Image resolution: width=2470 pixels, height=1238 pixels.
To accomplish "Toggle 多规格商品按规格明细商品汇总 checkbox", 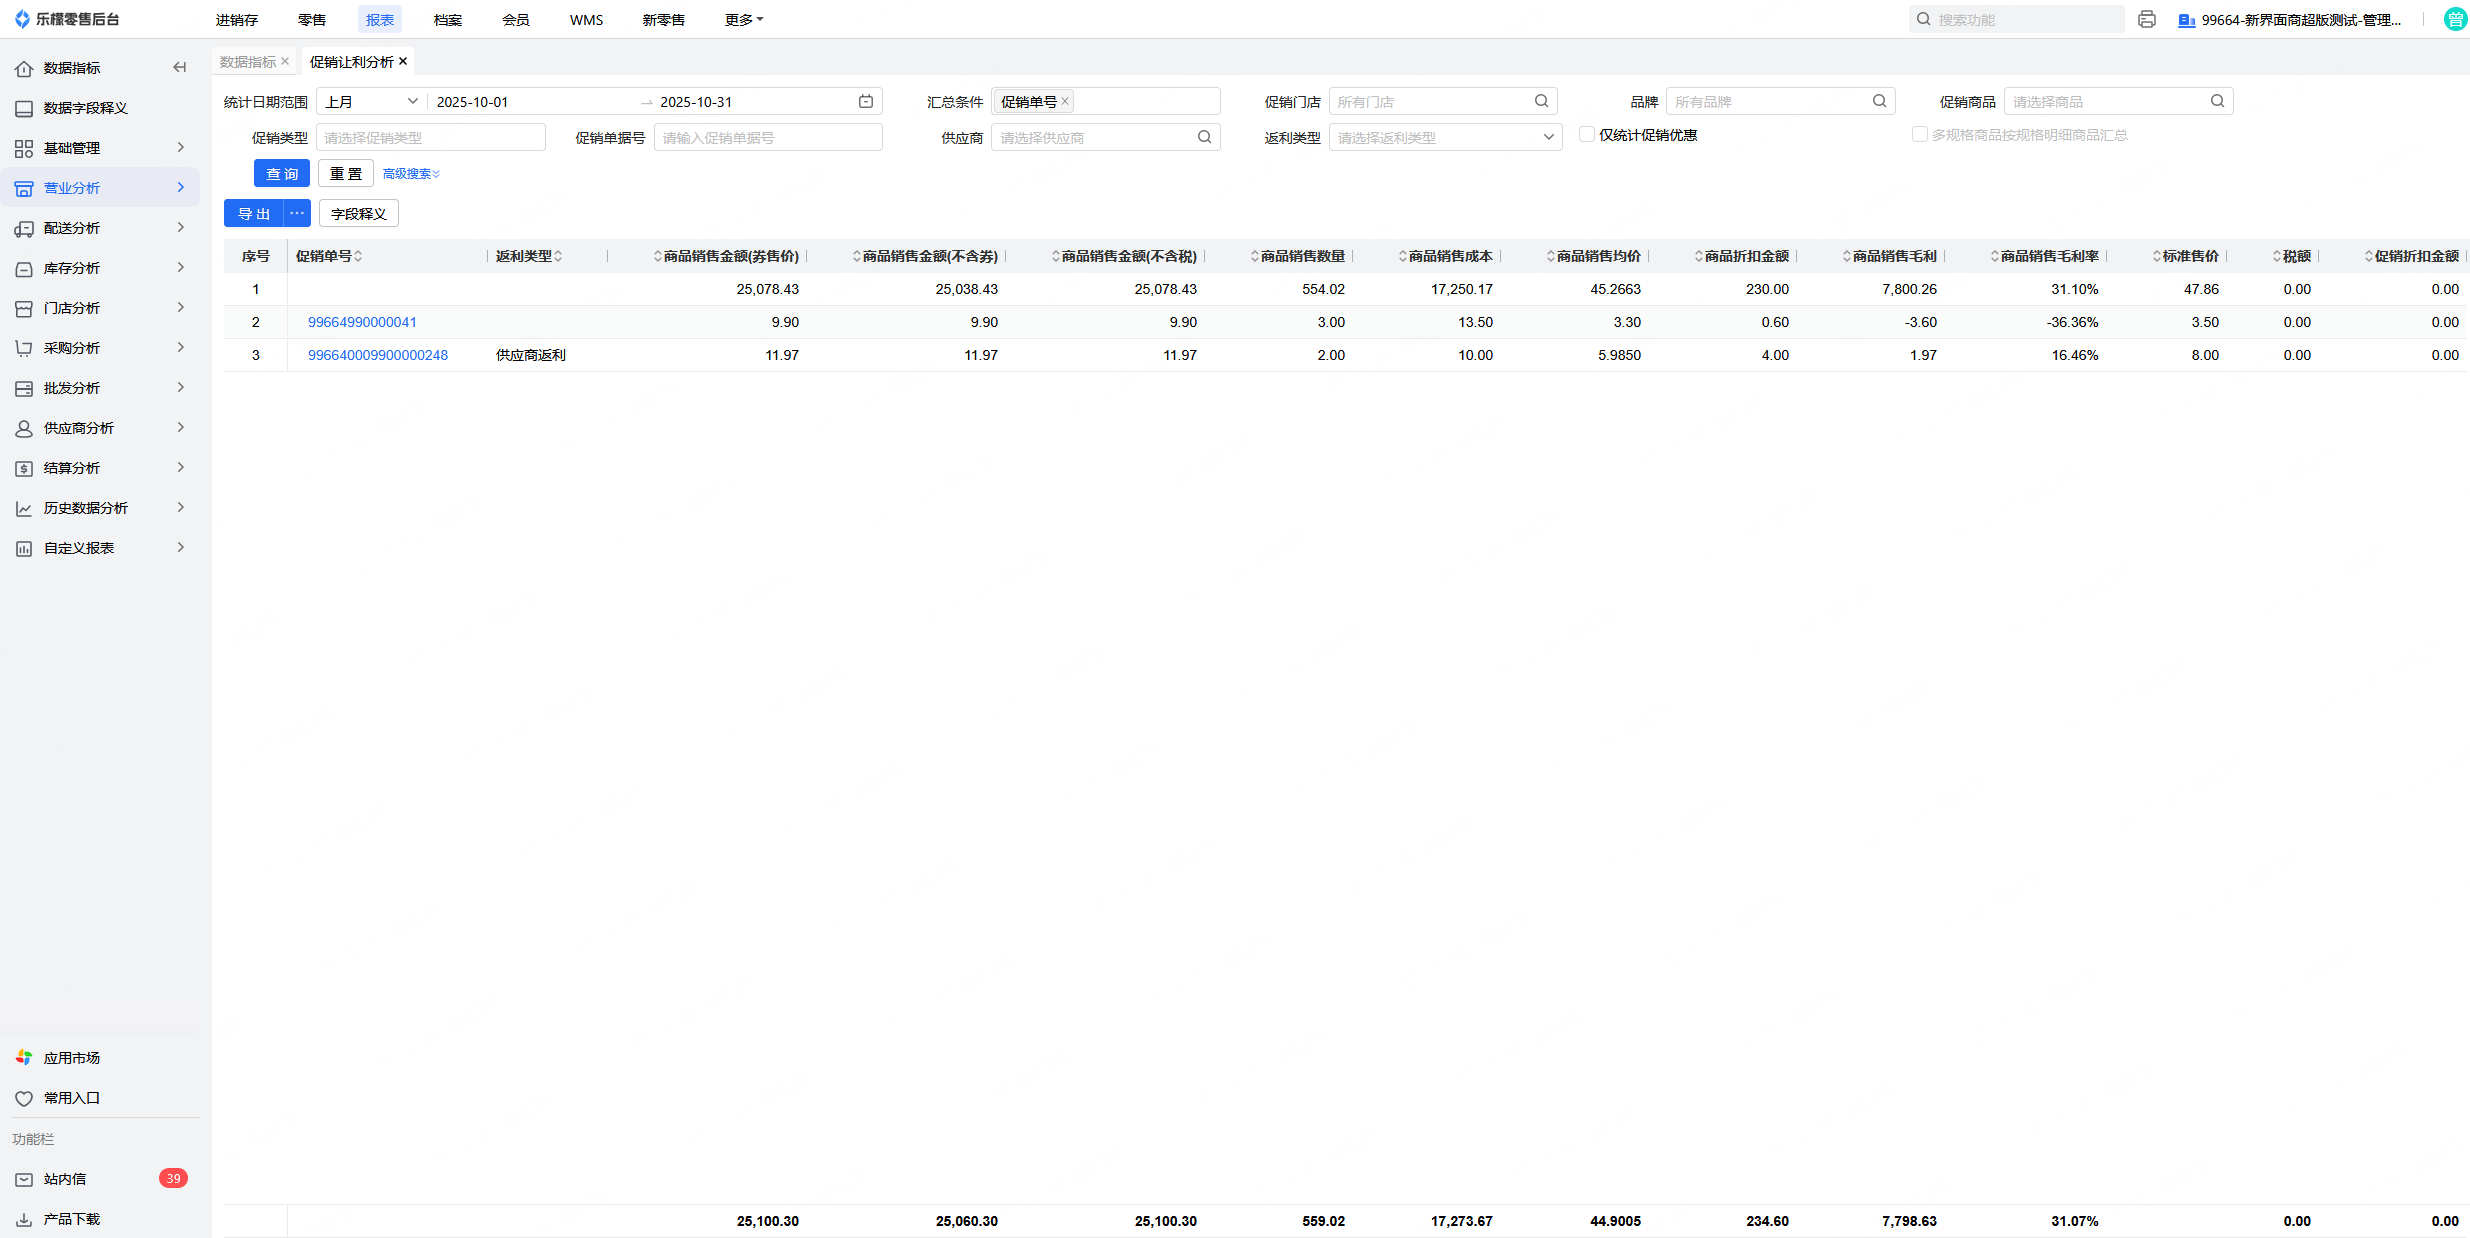I will coord(1919,135).
